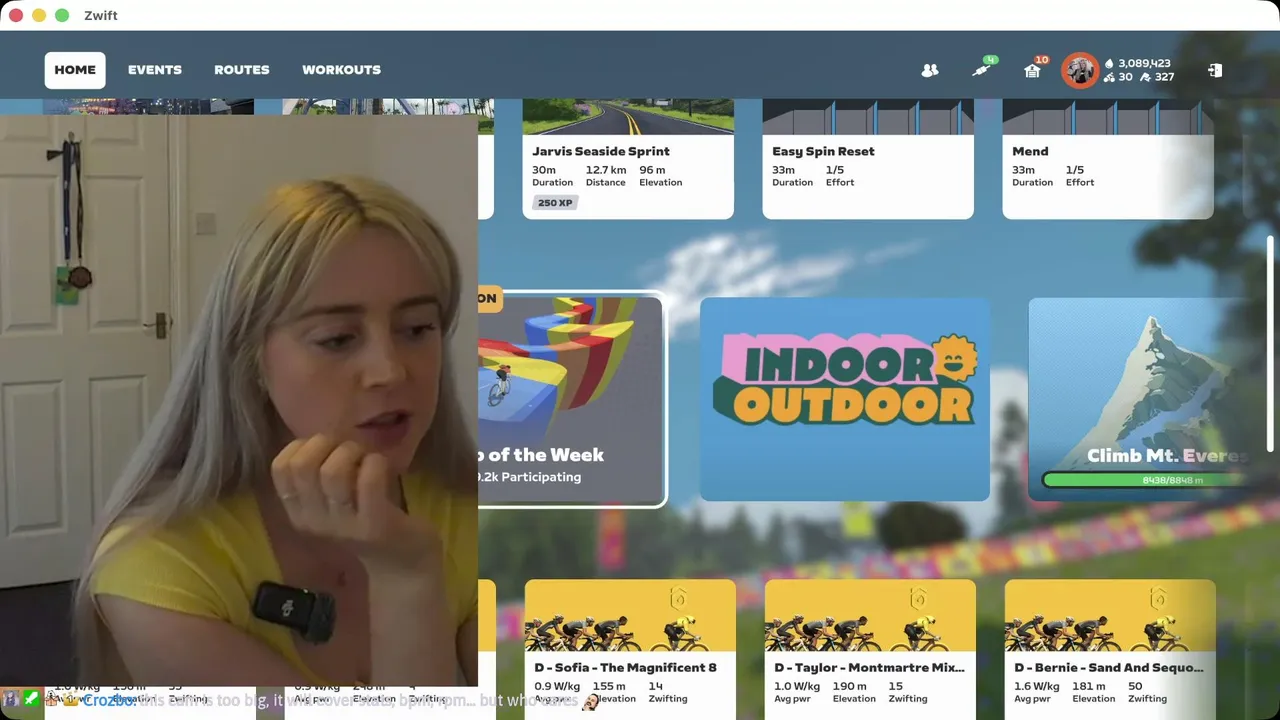Click the 3,089,423 drops total
Image resolution: width=1280 pixels, height=720 pixels.
[x=1144, y=63]
